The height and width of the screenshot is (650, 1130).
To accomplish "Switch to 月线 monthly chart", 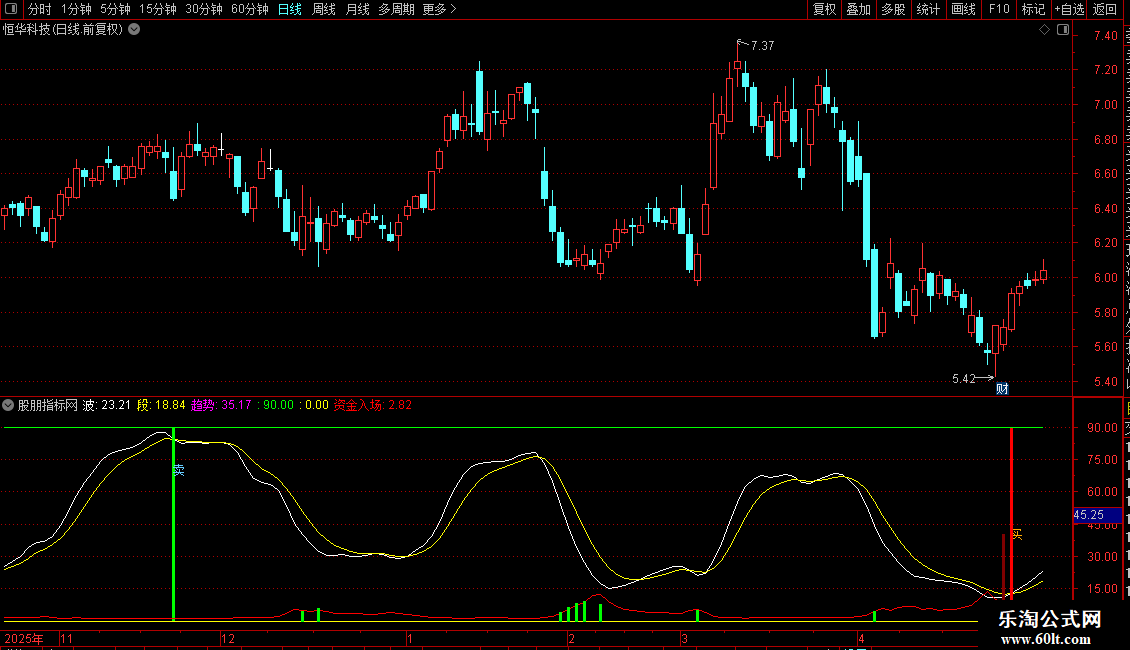I will 357,9.
